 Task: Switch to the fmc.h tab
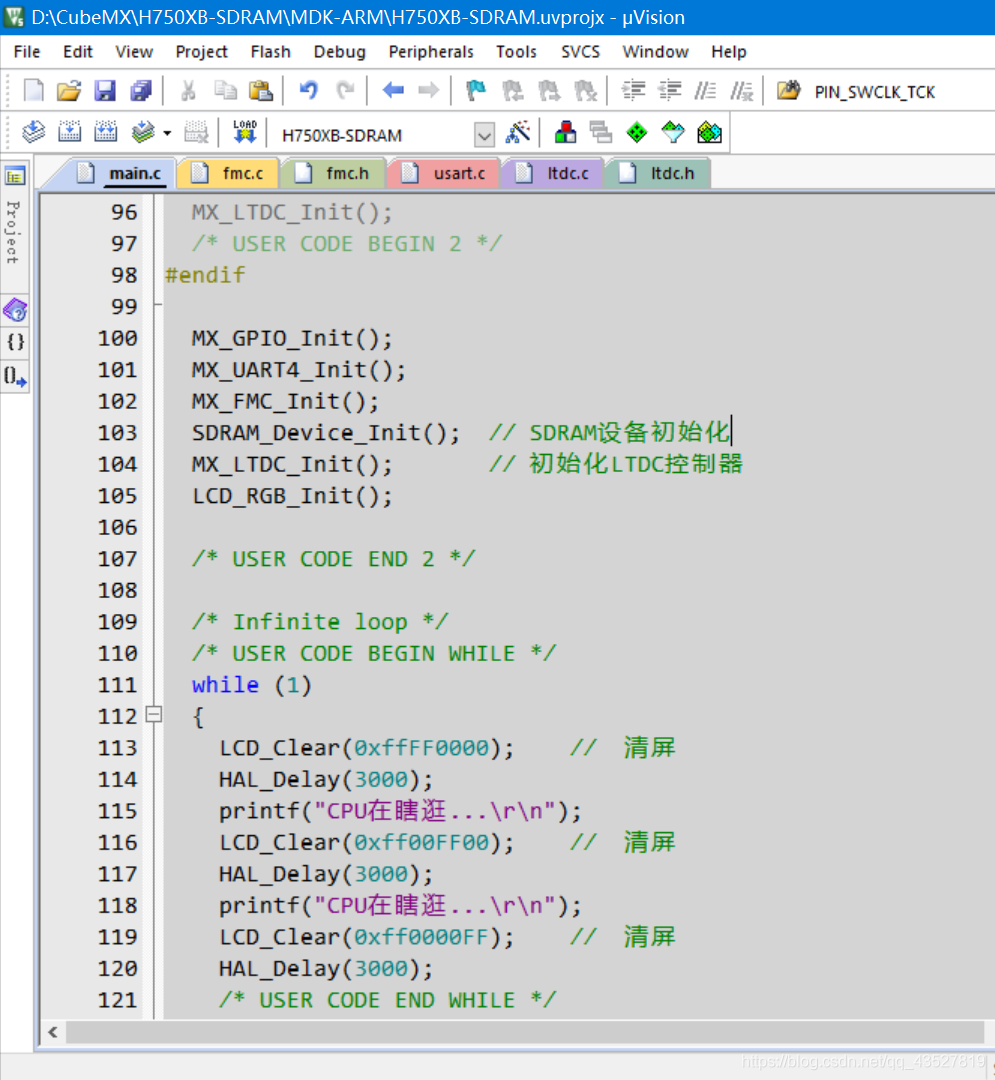pos(335,173)
